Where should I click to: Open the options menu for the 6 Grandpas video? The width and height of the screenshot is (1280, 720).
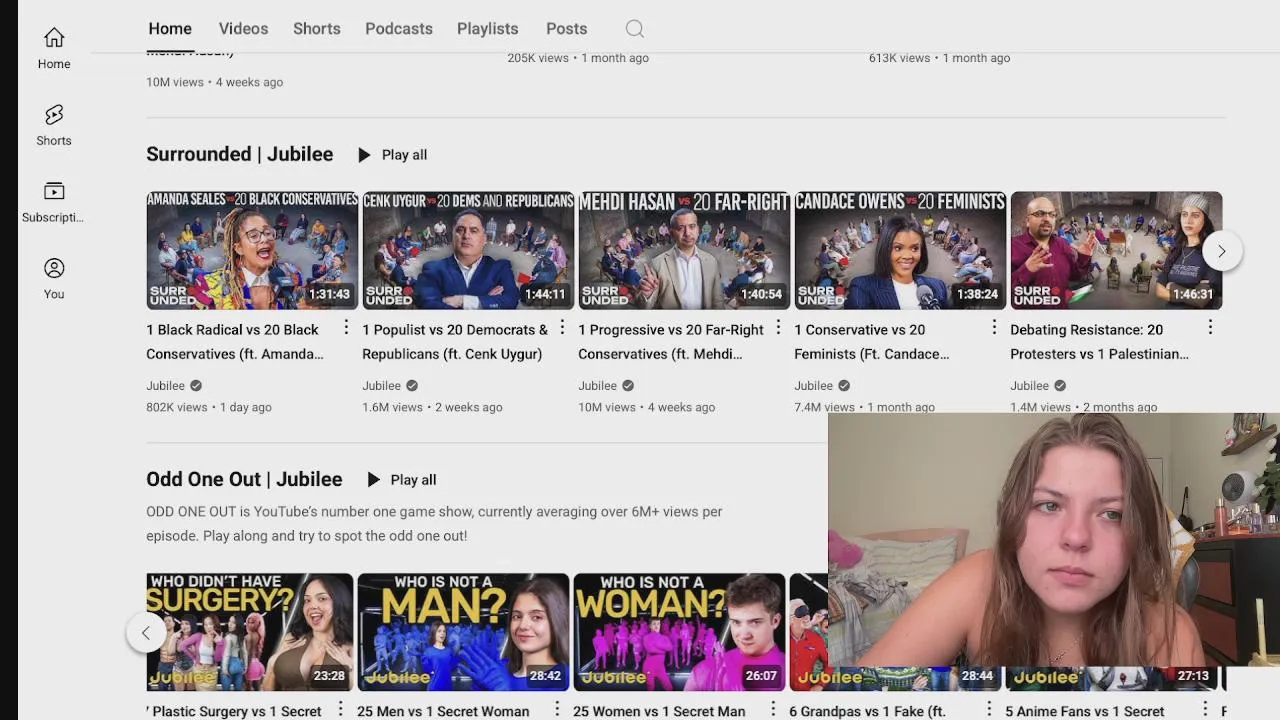(989, 709)
